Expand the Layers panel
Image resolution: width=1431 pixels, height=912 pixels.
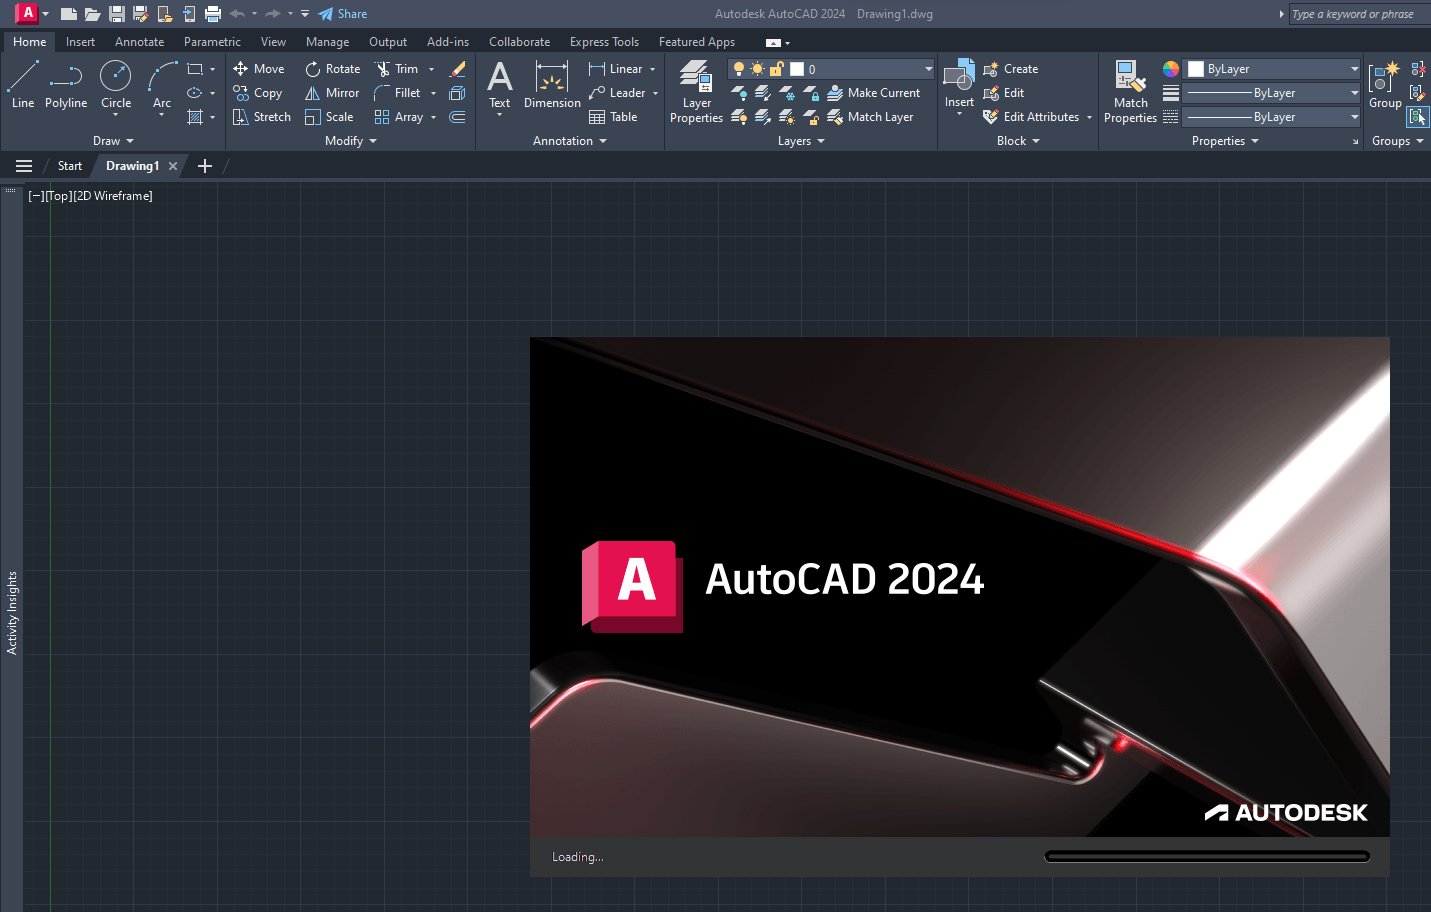(x=802, y=141)
